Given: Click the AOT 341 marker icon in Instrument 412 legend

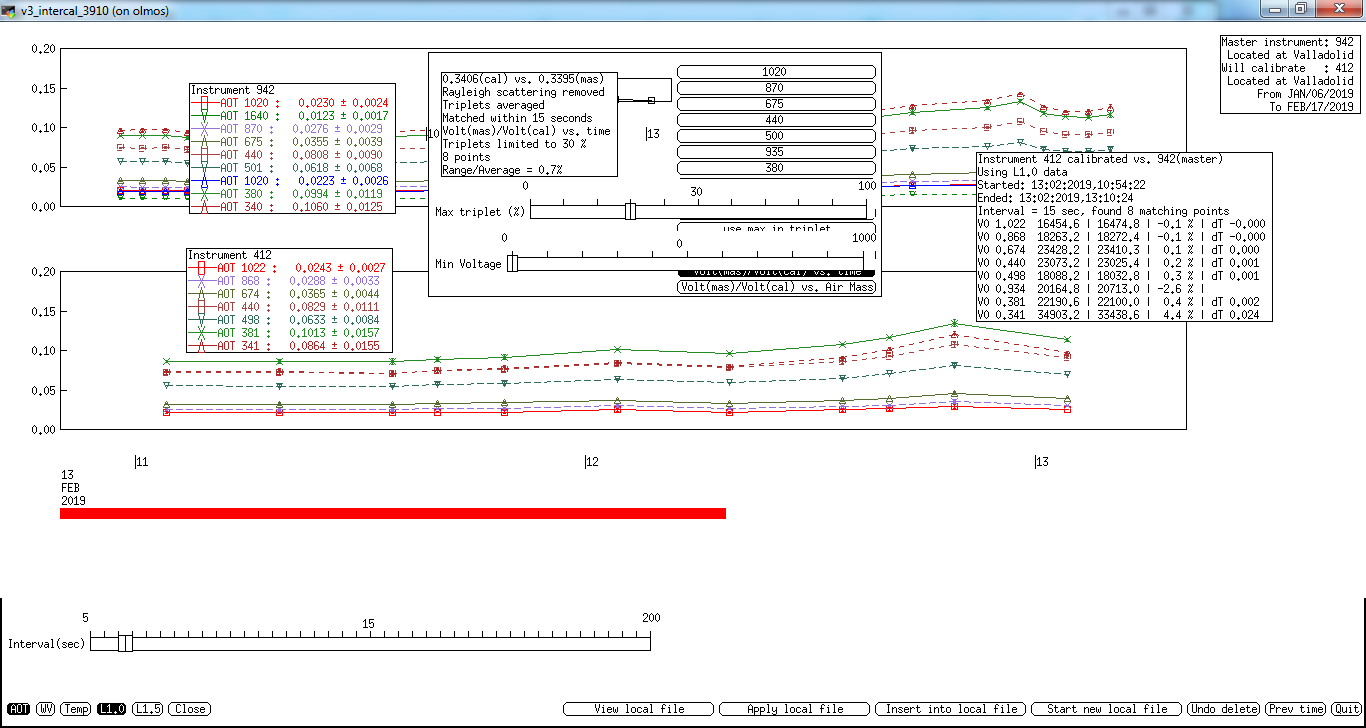Looking at the screenshot, I should click(202, 346).
